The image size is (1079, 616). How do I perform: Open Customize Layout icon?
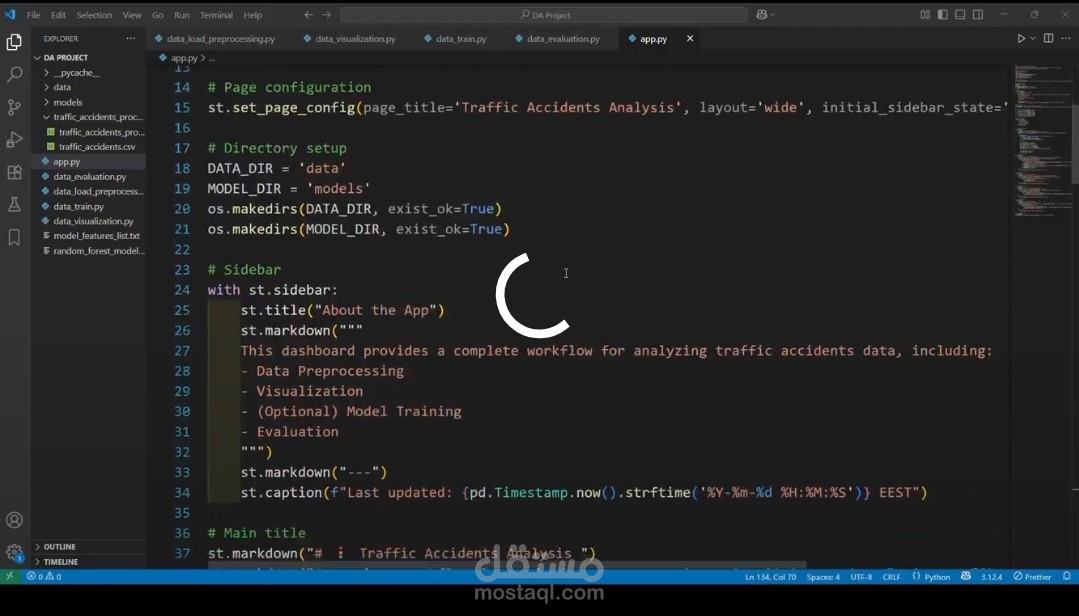925,14
